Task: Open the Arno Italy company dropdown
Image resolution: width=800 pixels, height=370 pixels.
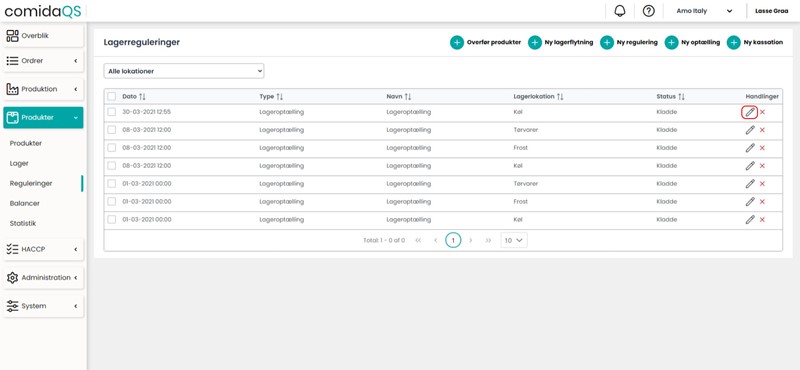Action: pos(704,11)
